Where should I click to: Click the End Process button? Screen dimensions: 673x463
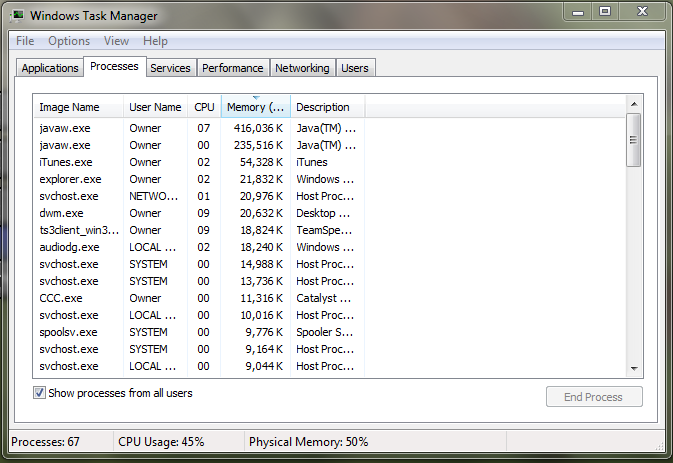594,396
